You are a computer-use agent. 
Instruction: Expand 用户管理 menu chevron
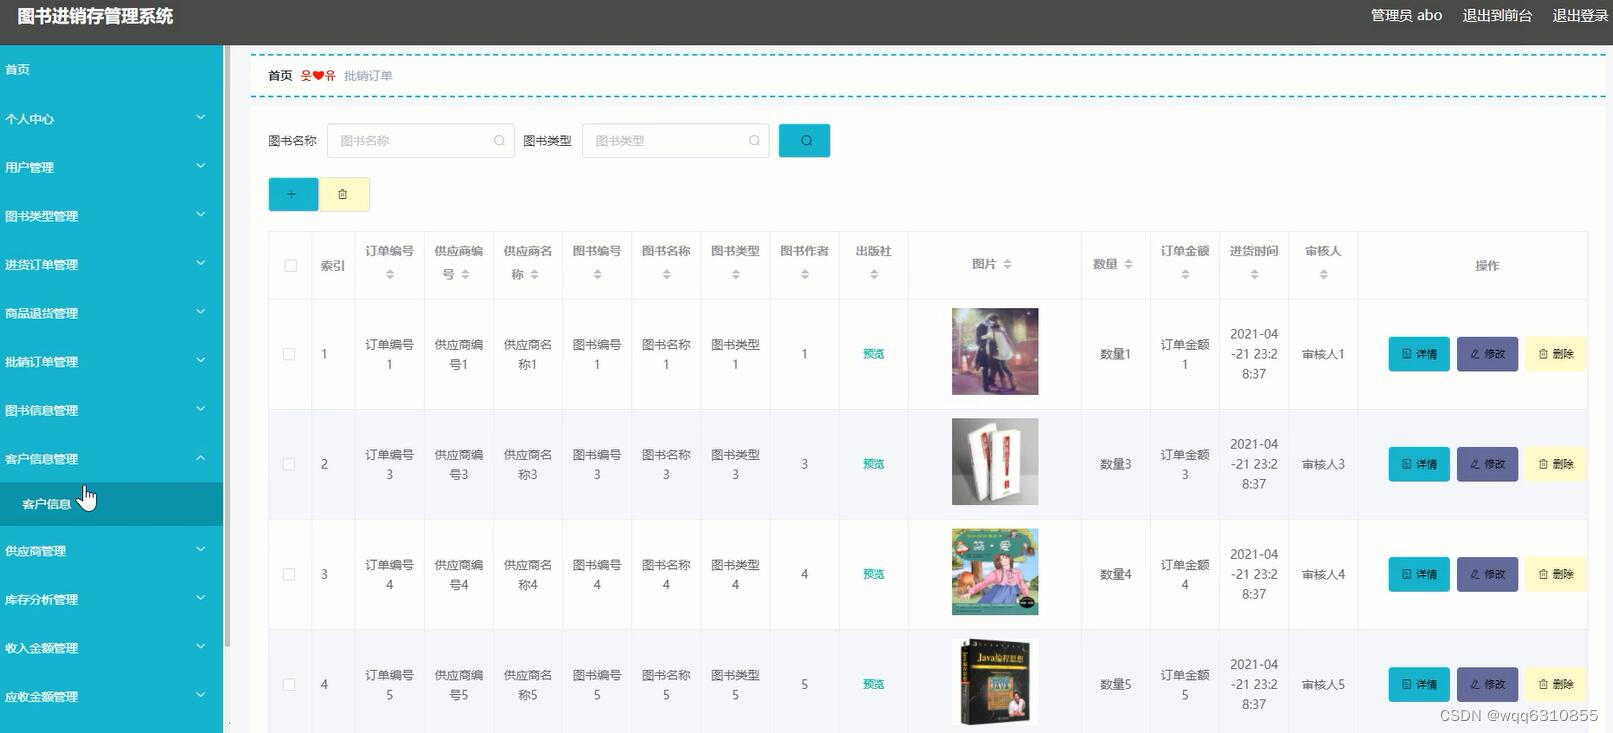click(x=200, y=166)
